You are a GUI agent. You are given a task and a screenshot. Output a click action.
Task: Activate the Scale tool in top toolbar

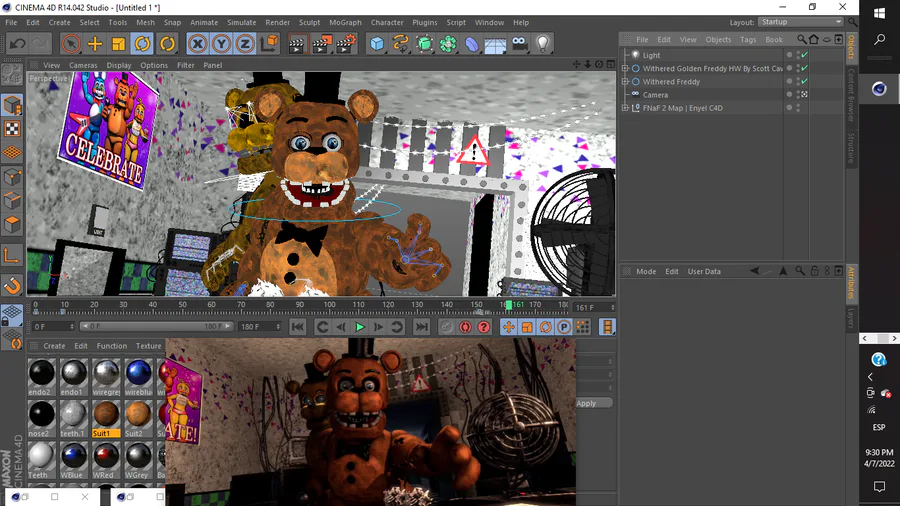pos(119,44)
